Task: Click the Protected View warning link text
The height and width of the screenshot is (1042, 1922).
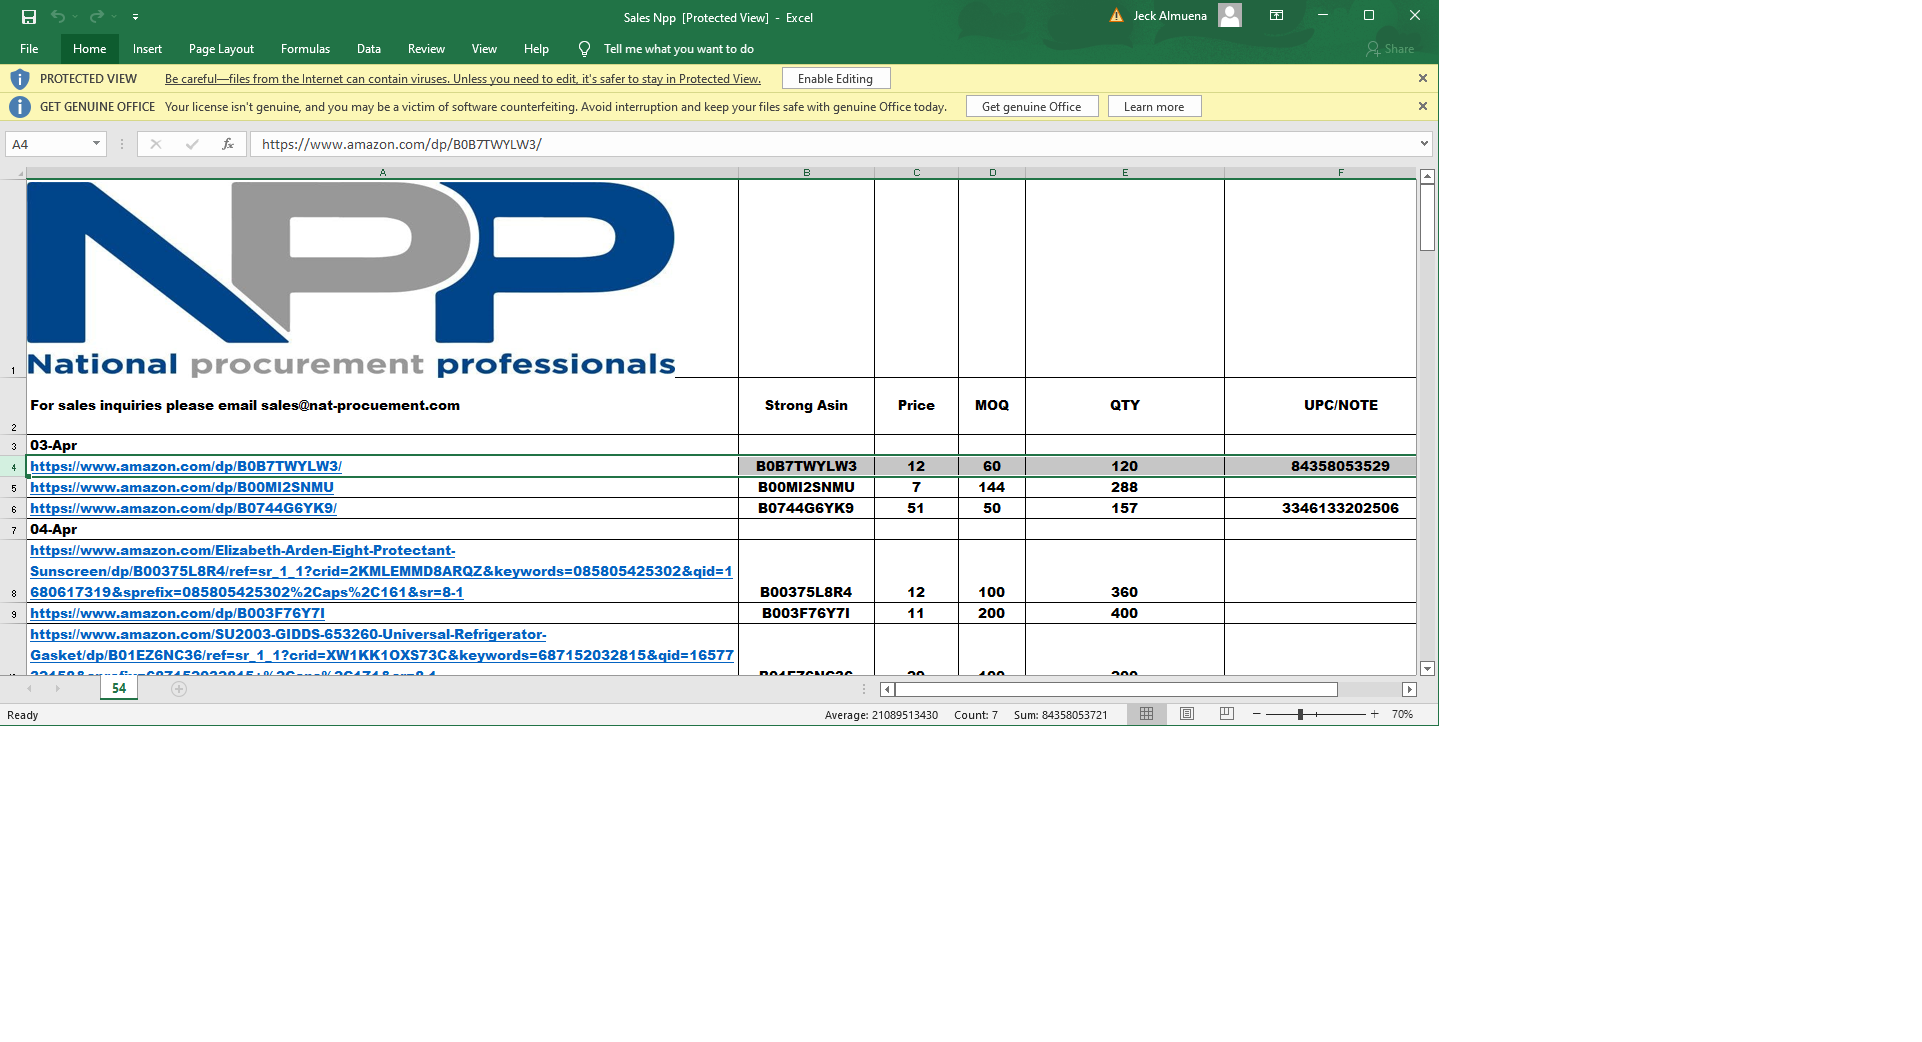Action: click(x=462, y=79)
